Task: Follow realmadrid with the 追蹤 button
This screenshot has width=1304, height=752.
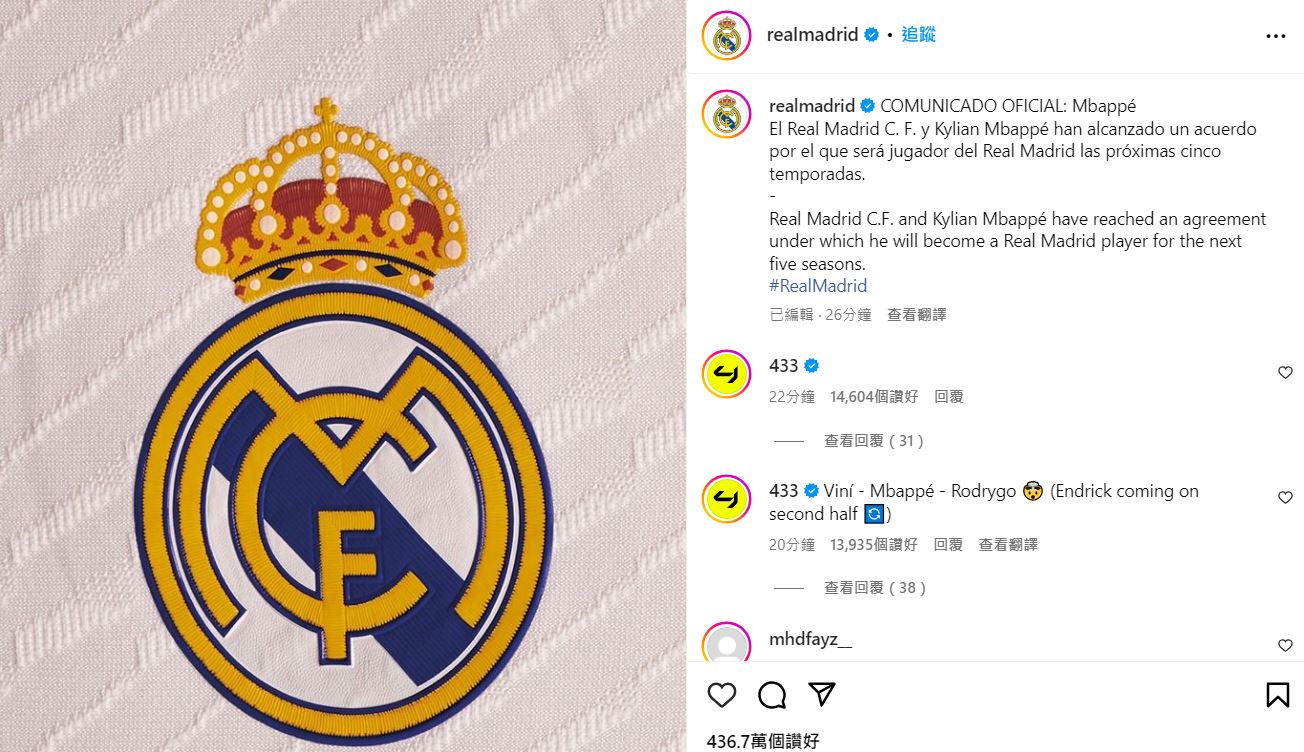Action: tap(918, 34)
